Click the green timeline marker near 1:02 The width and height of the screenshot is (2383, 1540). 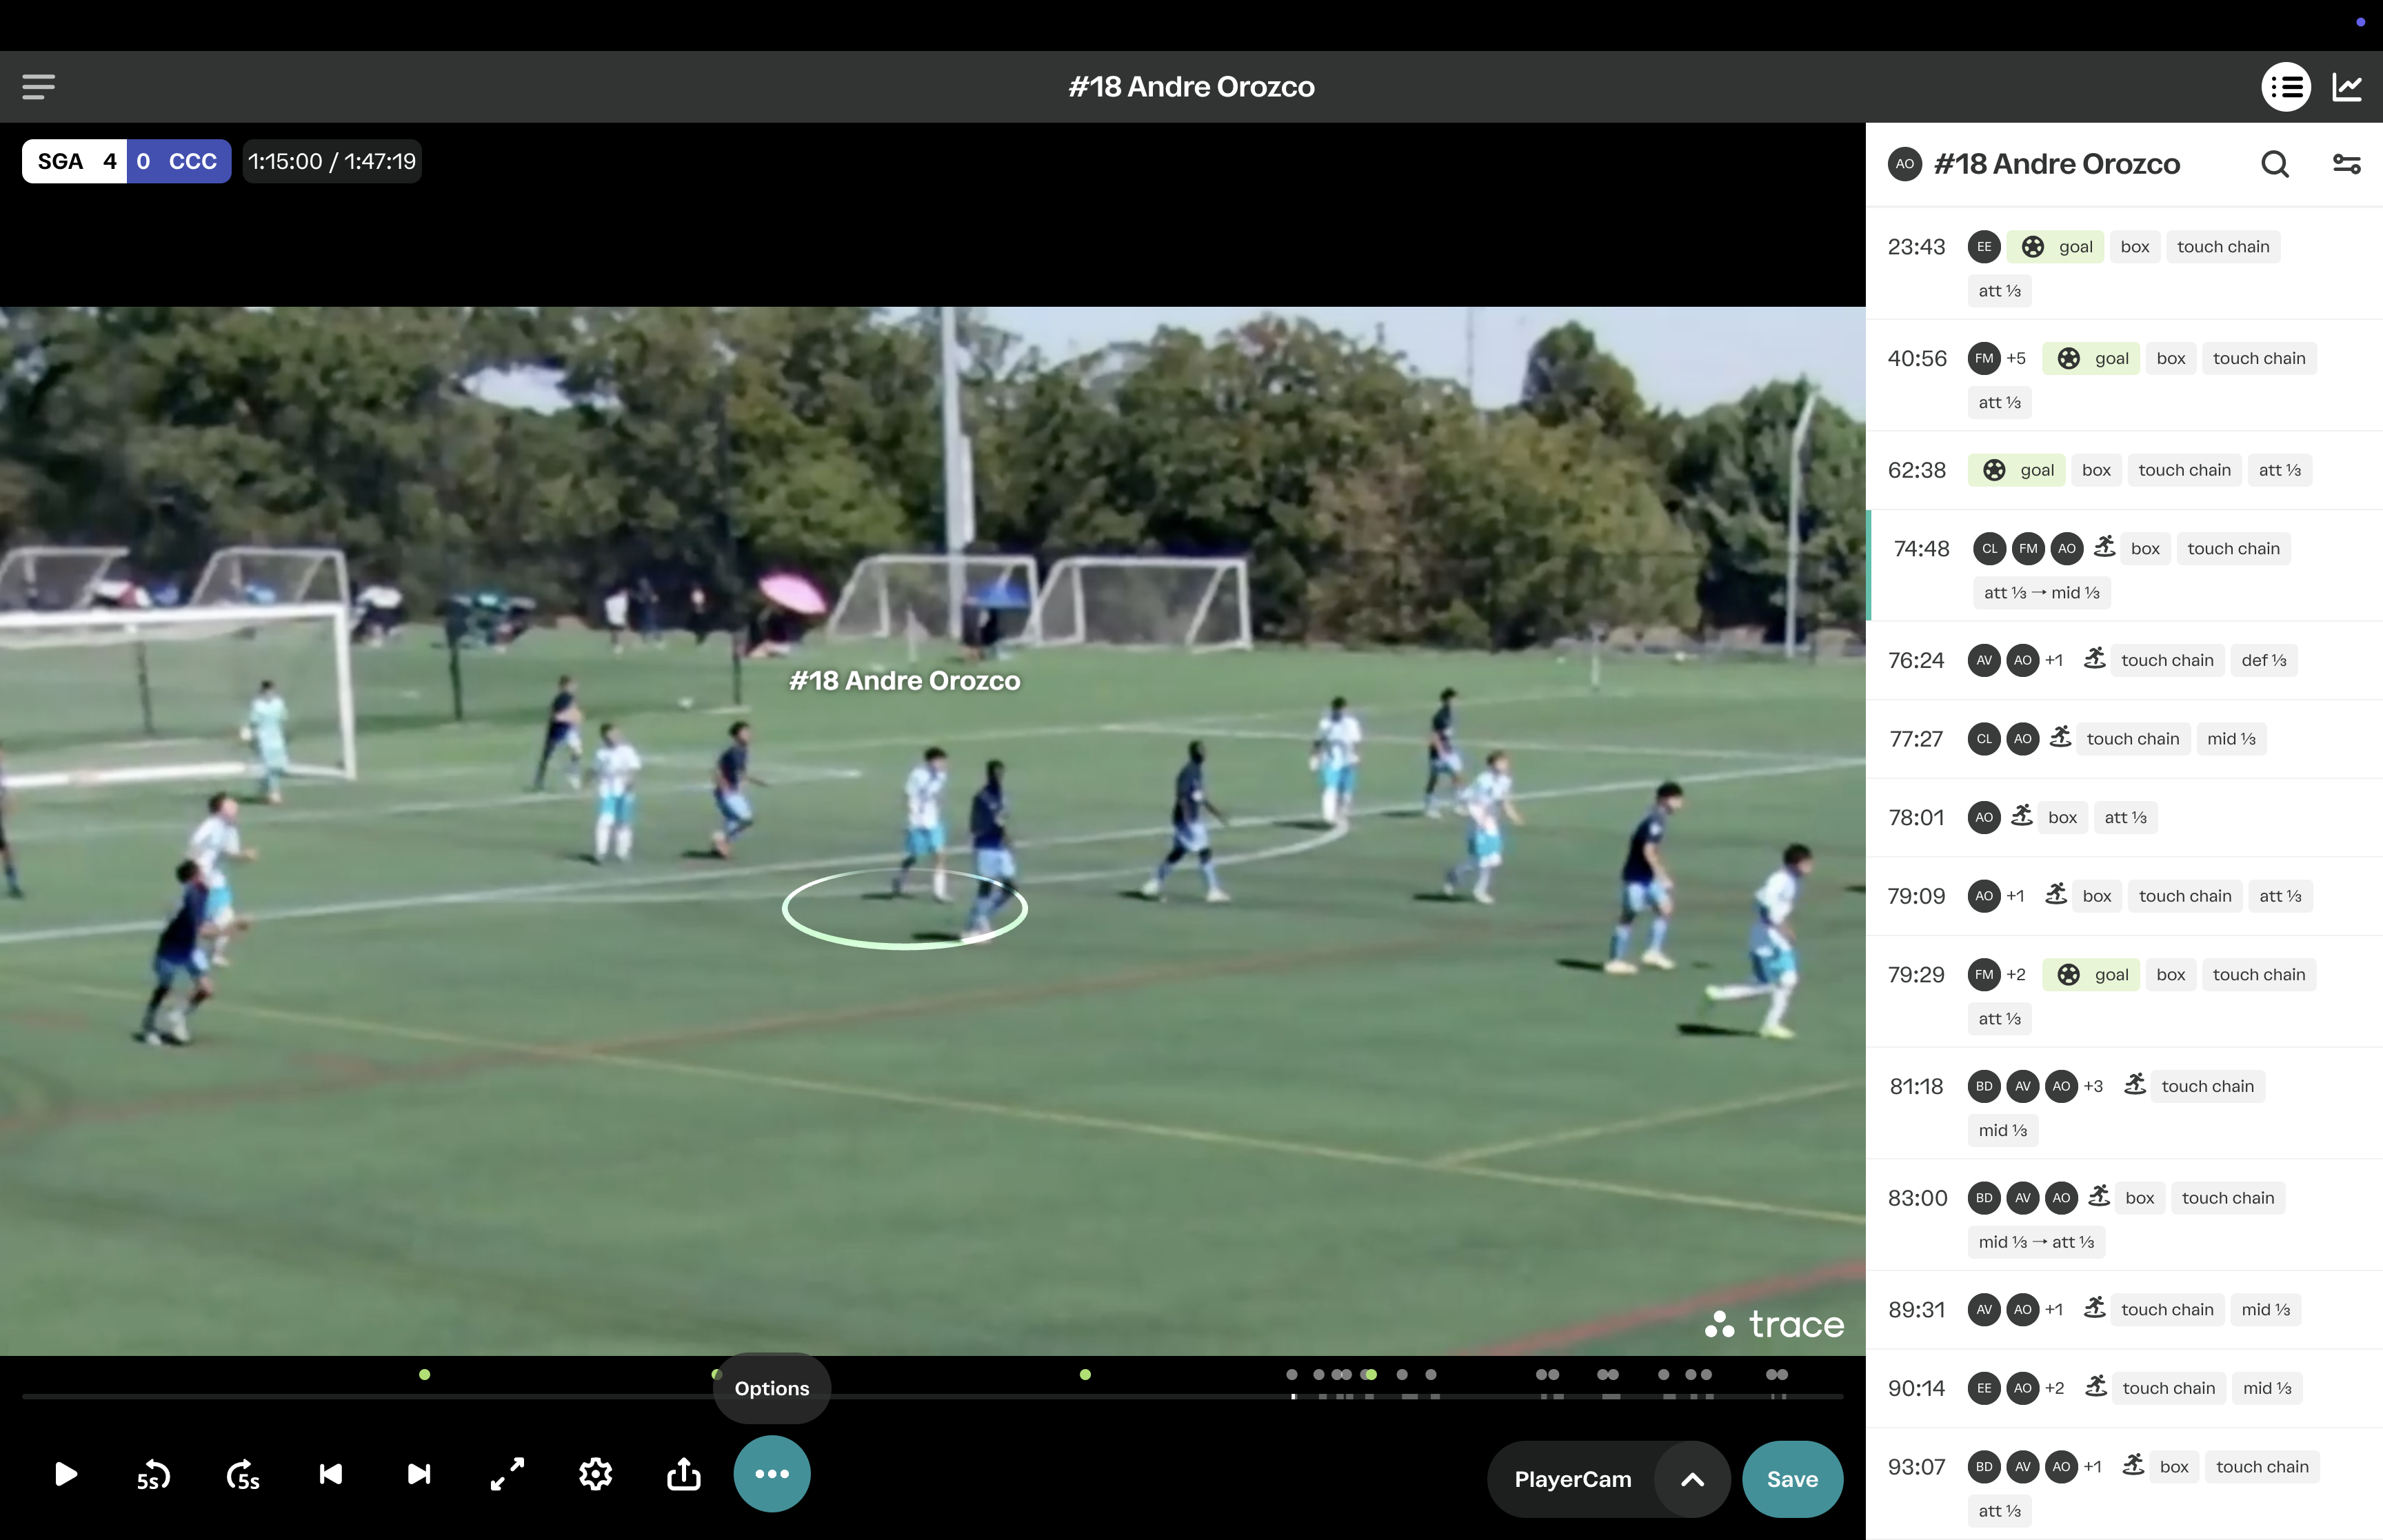(1085, 1375)
